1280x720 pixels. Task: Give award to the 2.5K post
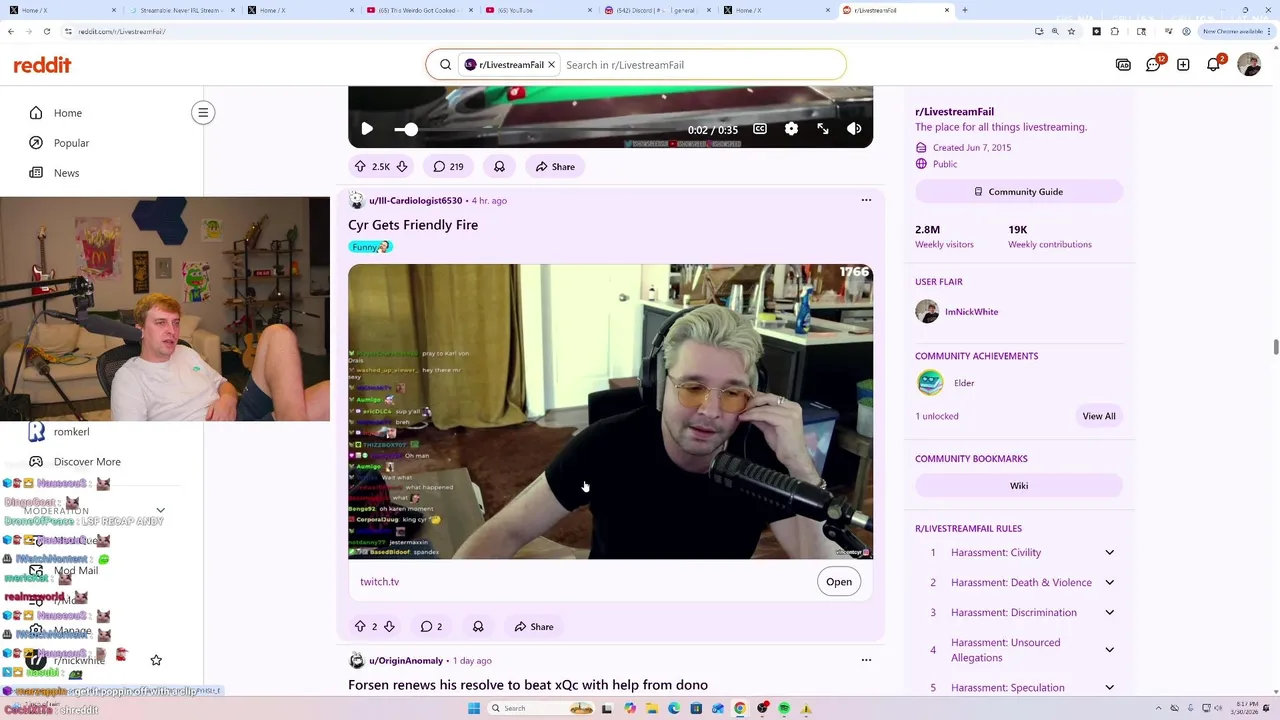499,167
